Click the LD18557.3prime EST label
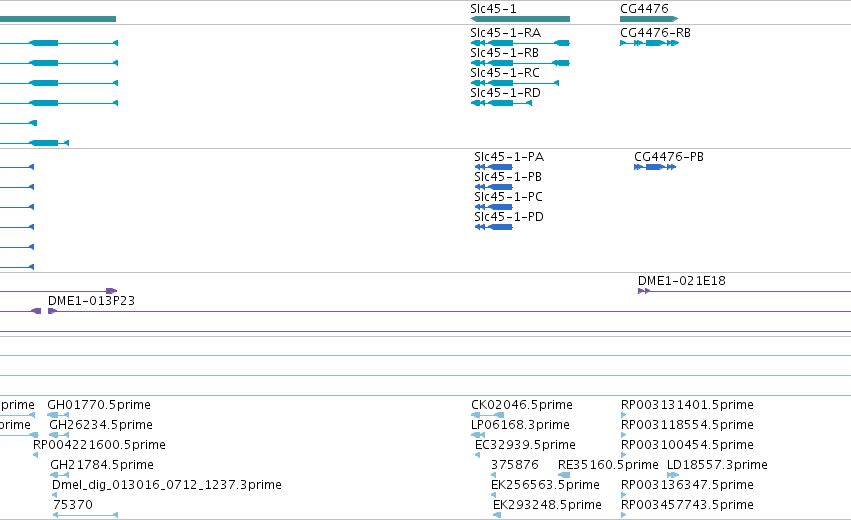This screenshot has height=520, width=851. 717,465
